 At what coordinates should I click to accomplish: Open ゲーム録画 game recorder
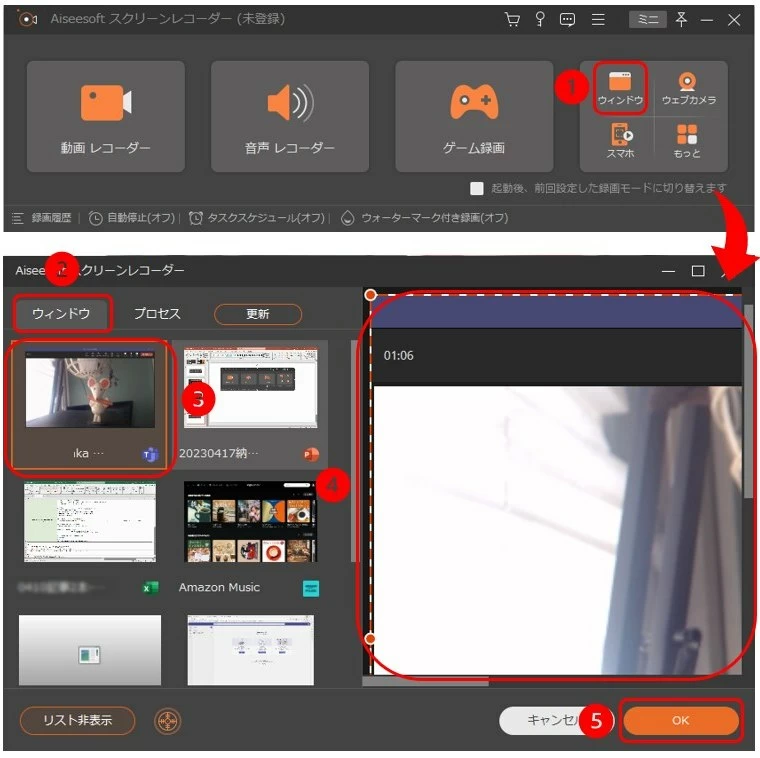(474, 116)
